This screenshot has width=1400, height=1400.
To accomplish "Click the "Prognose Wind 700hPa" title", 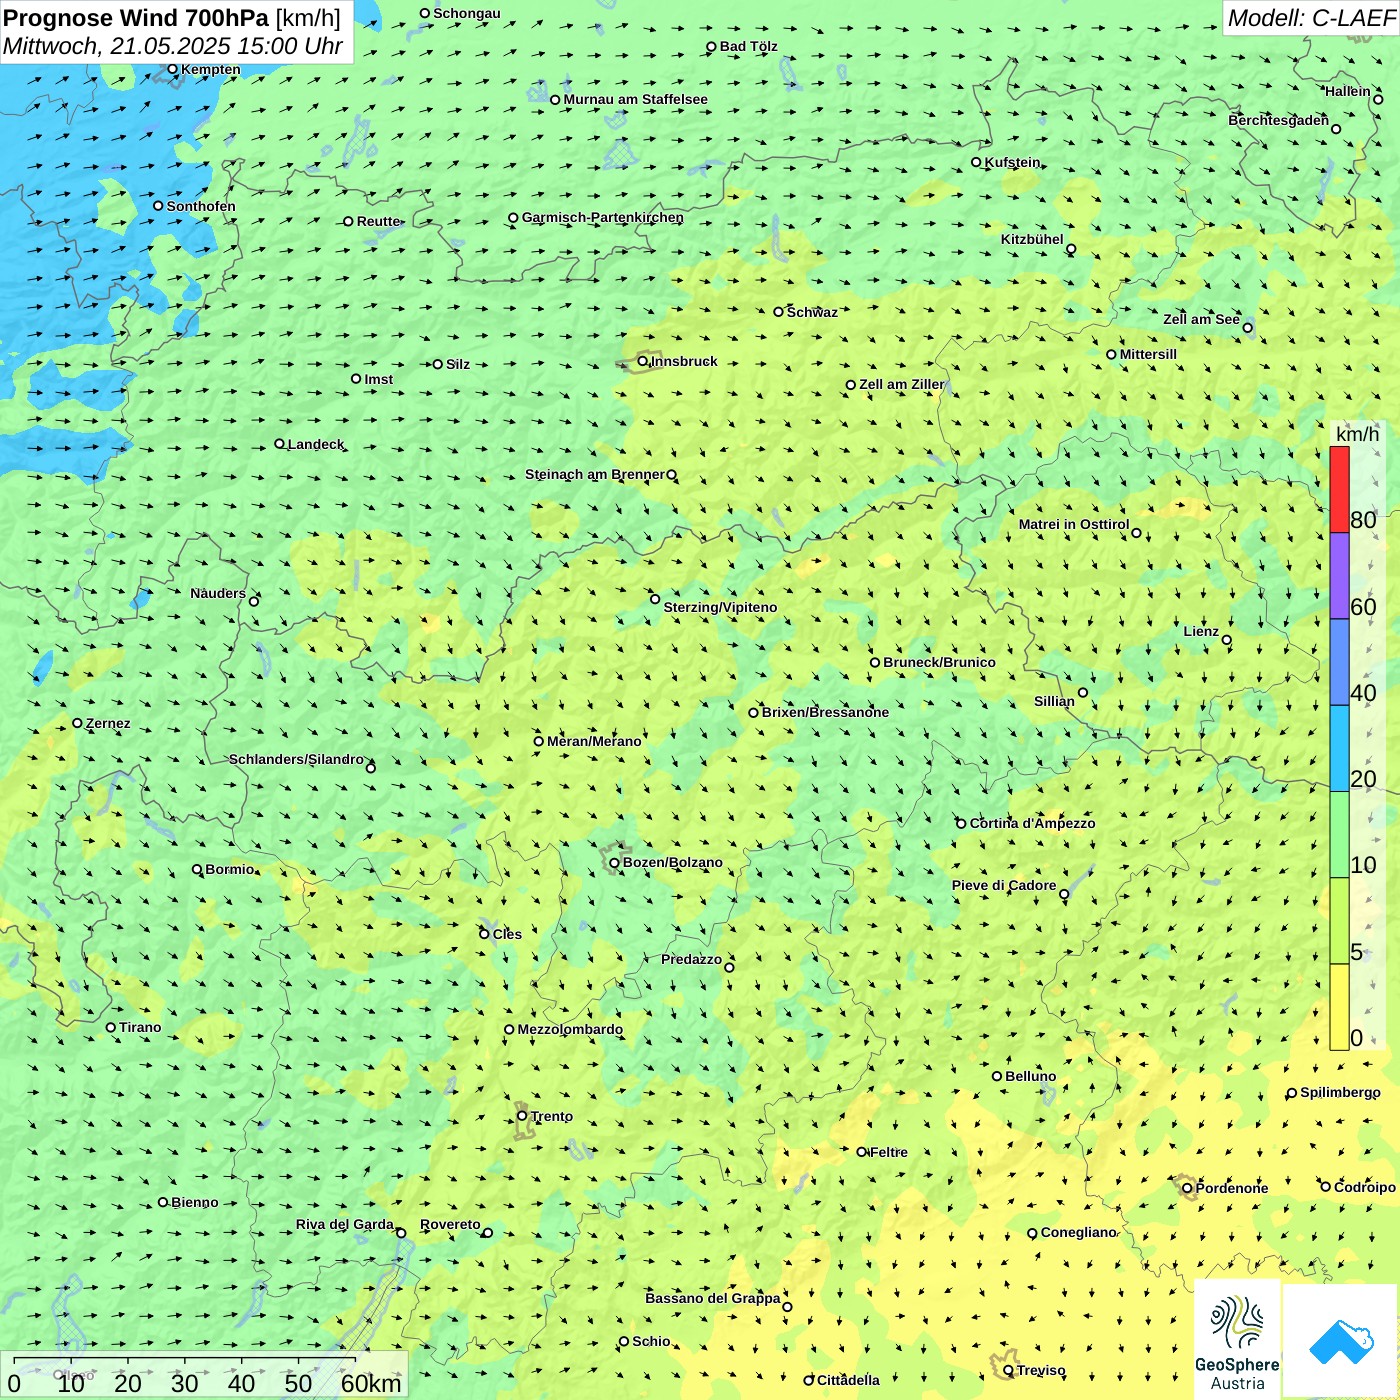I will pyautogui.click(x=136, y=18).
